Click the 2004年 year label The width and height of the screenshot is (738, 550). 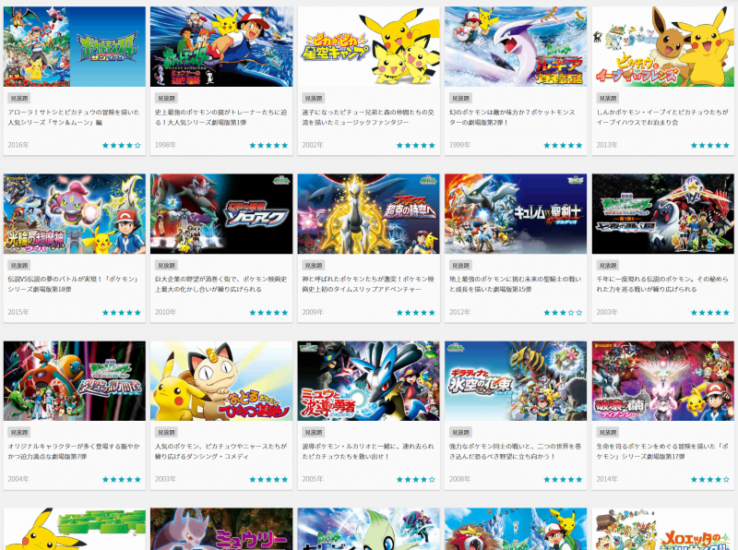(18, 479)
